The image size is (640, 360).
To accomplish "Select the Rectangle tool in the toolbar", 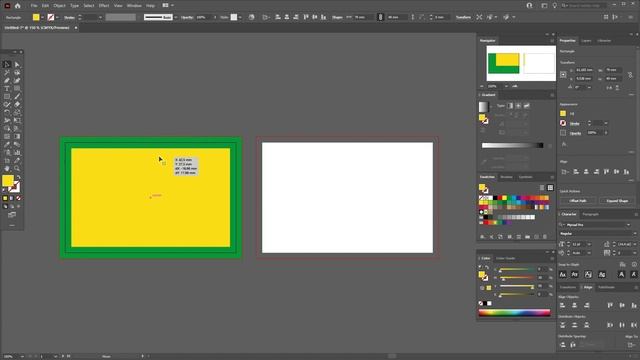I will click(7, 97).
